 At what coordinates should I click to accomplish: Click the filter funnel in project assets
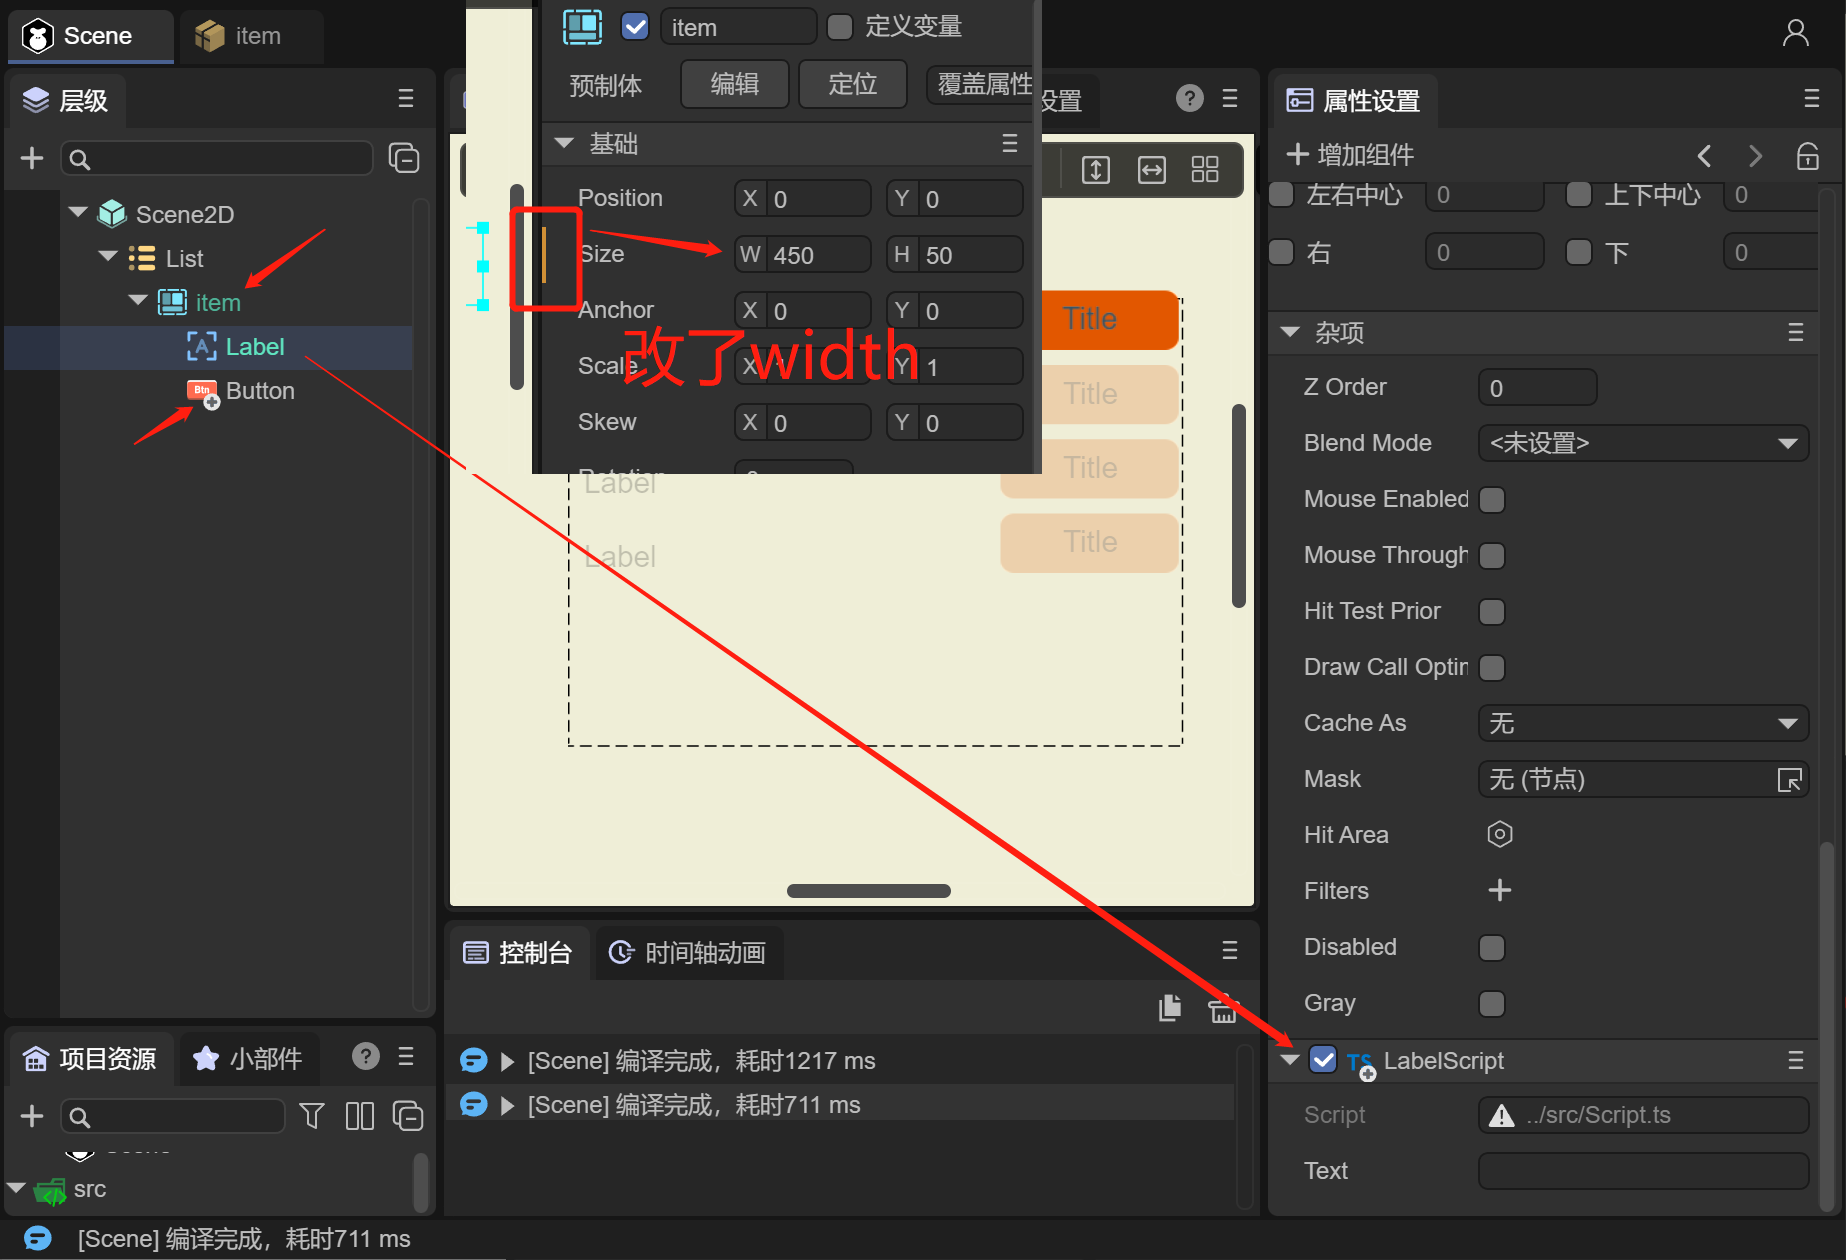(x=312, y=1116)
